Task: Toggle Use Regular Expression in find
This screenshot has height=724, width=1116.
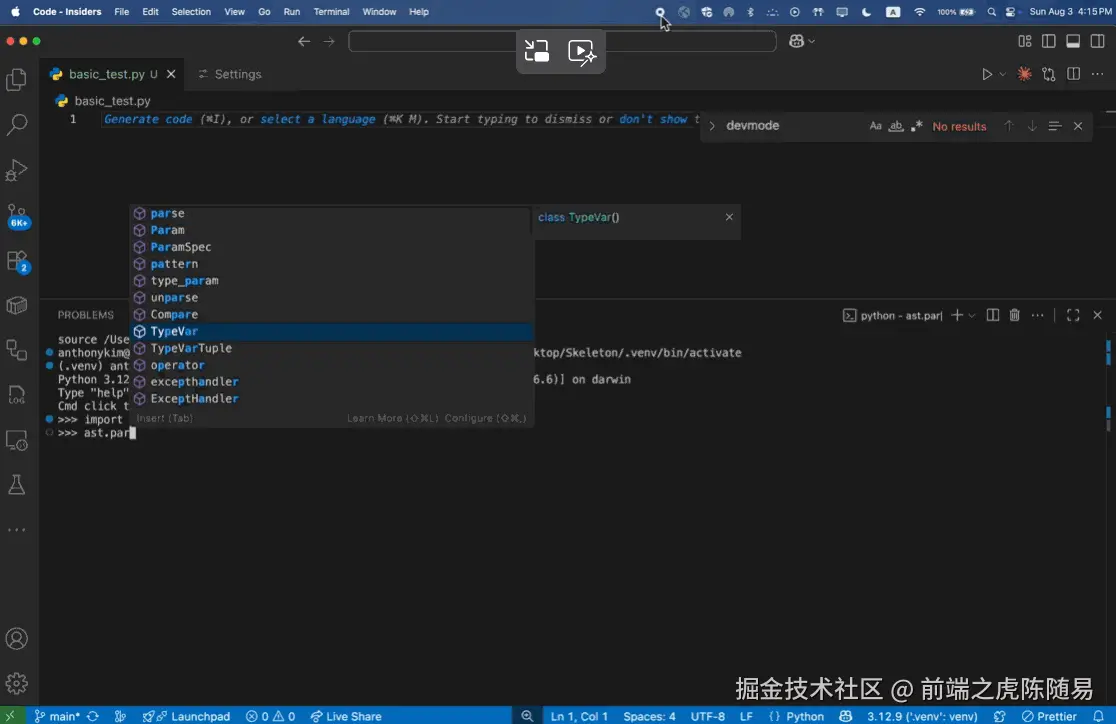Action: 916,126
